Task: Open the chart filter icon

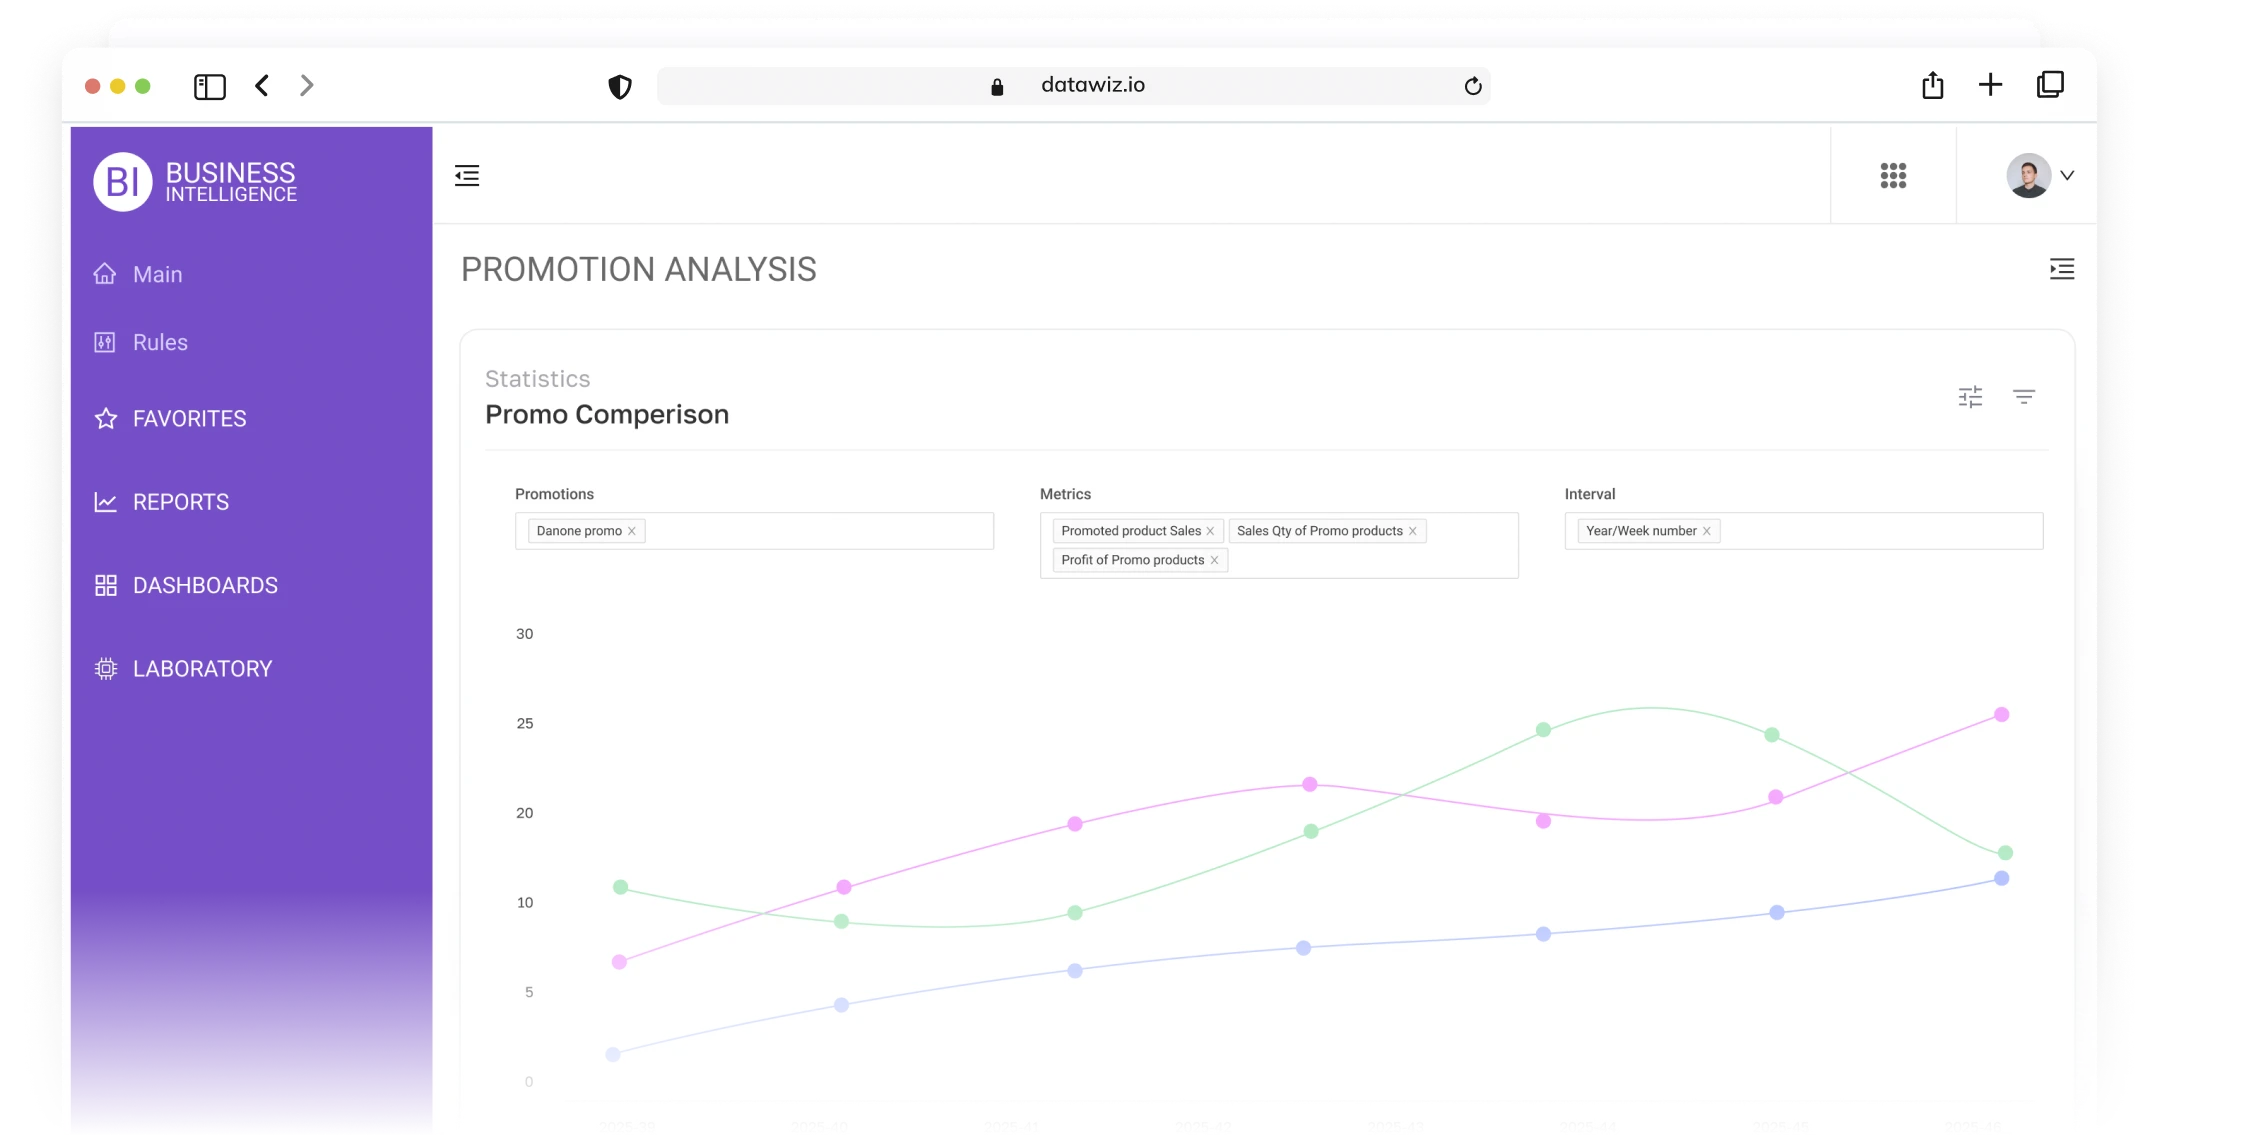Action: [2026, 396]
